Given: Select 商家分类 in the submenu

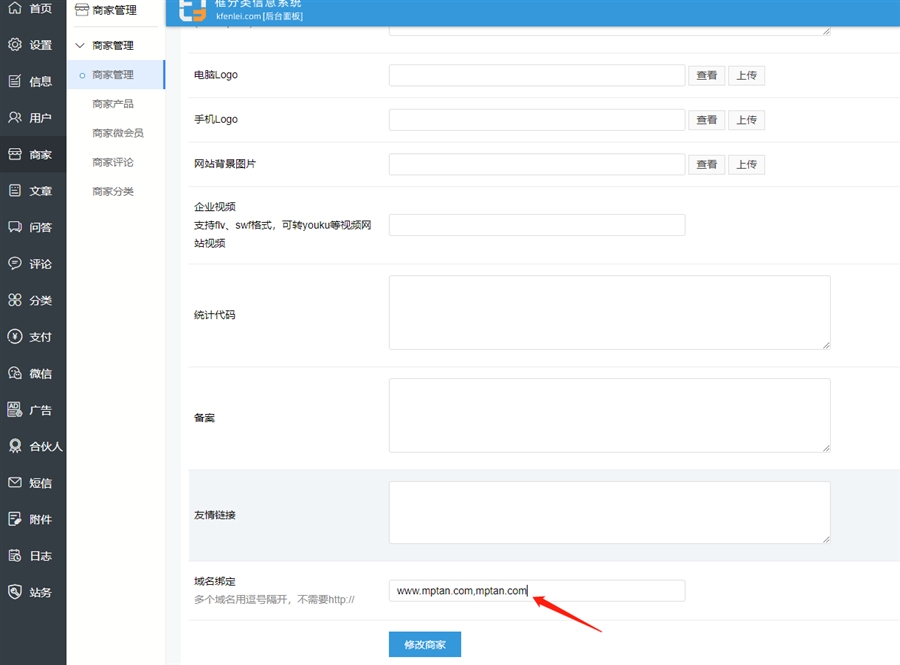Looking at the screenshot, I should pos(112,191).
